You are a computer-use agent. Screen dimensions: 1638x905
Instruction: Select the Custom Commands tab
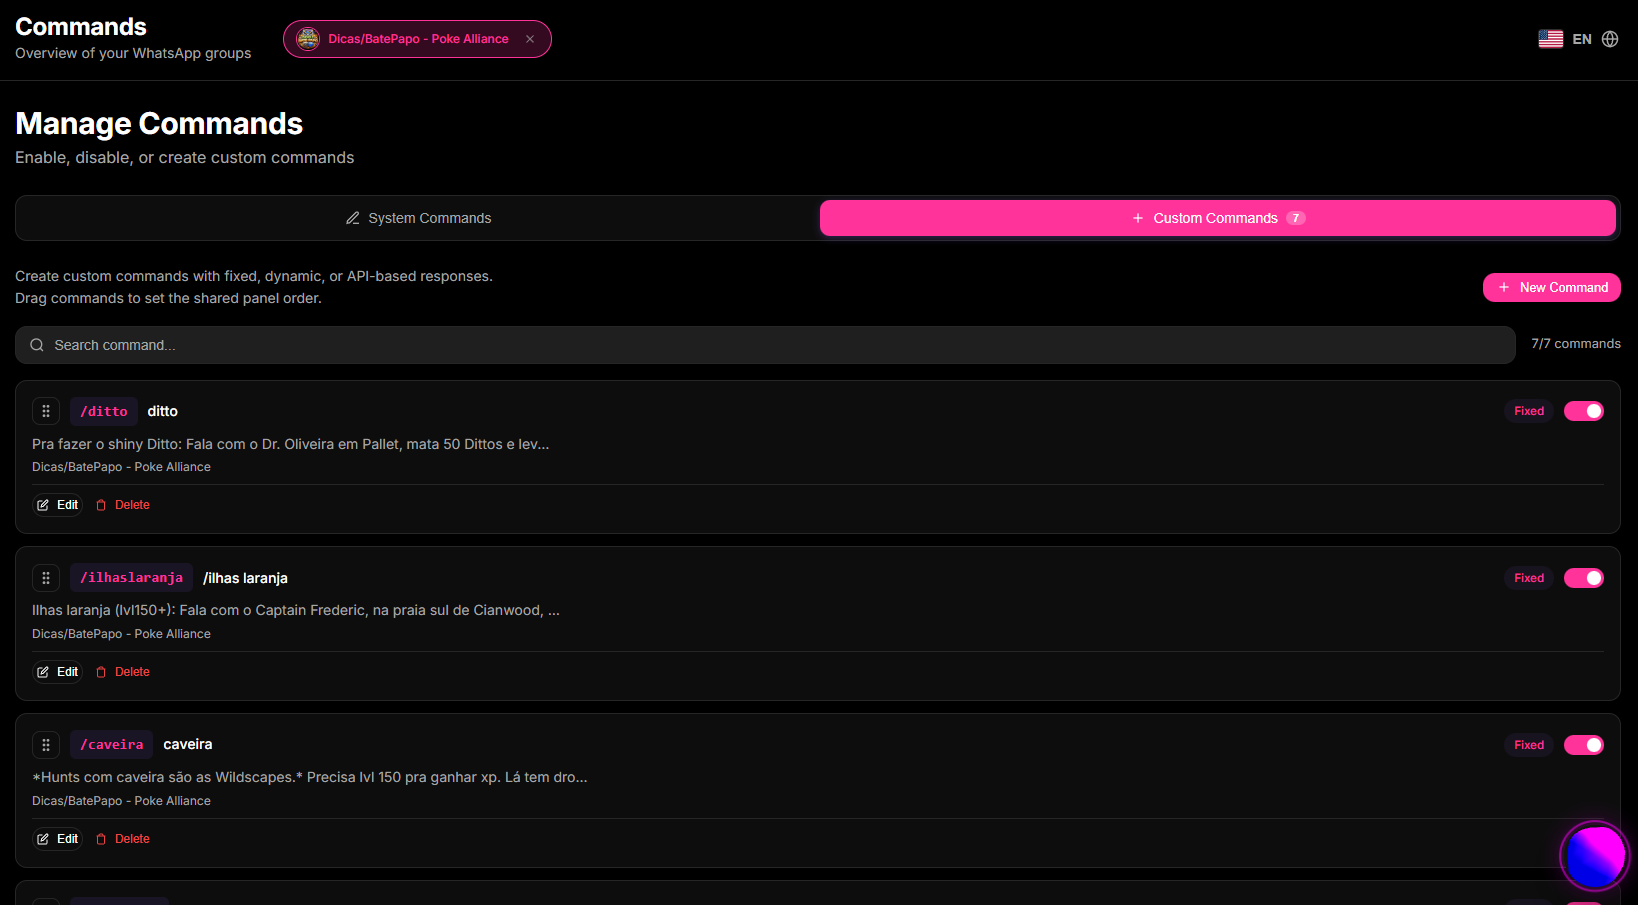click(x=1218, y=218)
